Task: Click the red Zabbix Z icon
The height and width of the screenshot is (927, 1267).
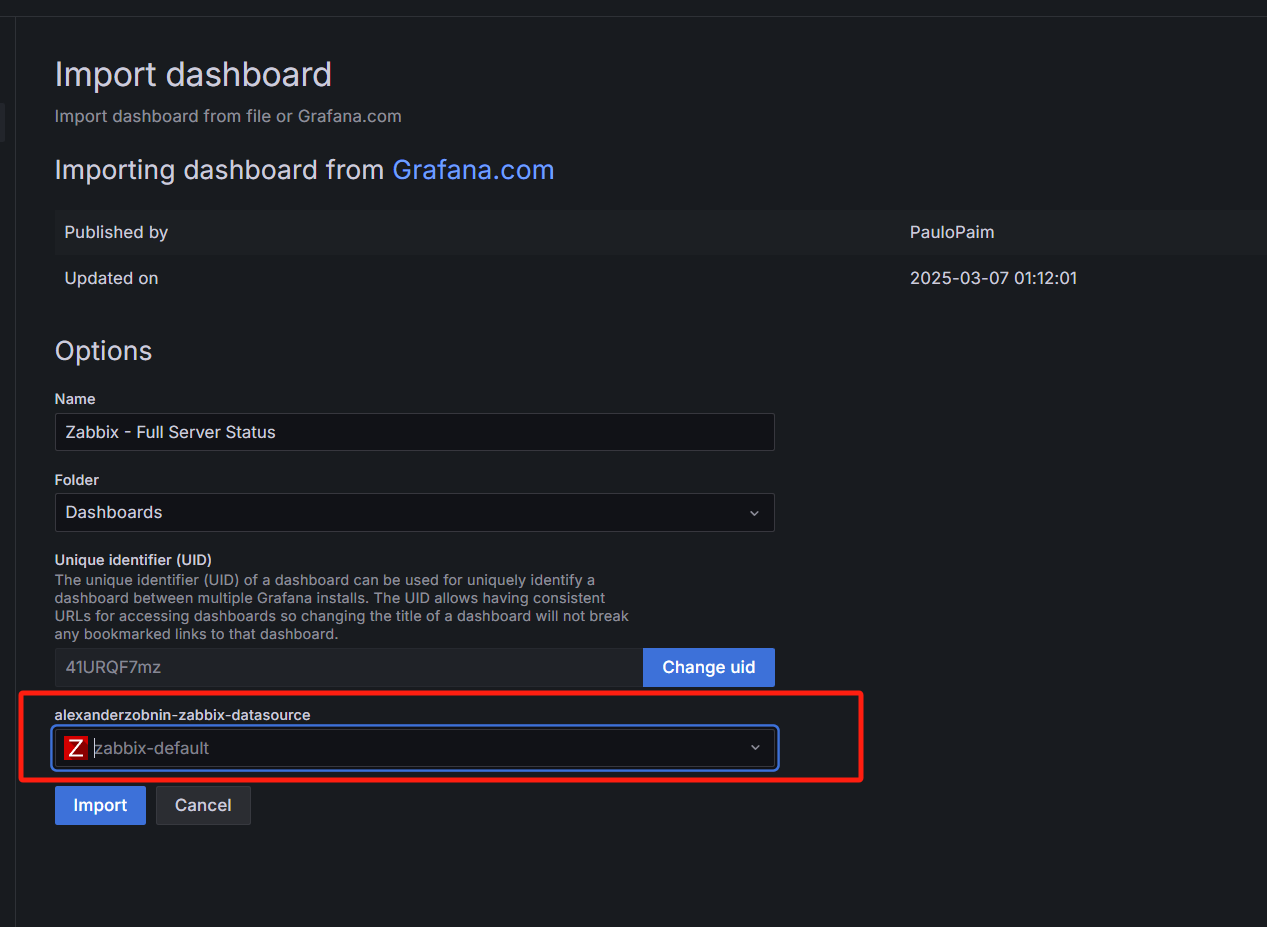Action: click(75, 748)
